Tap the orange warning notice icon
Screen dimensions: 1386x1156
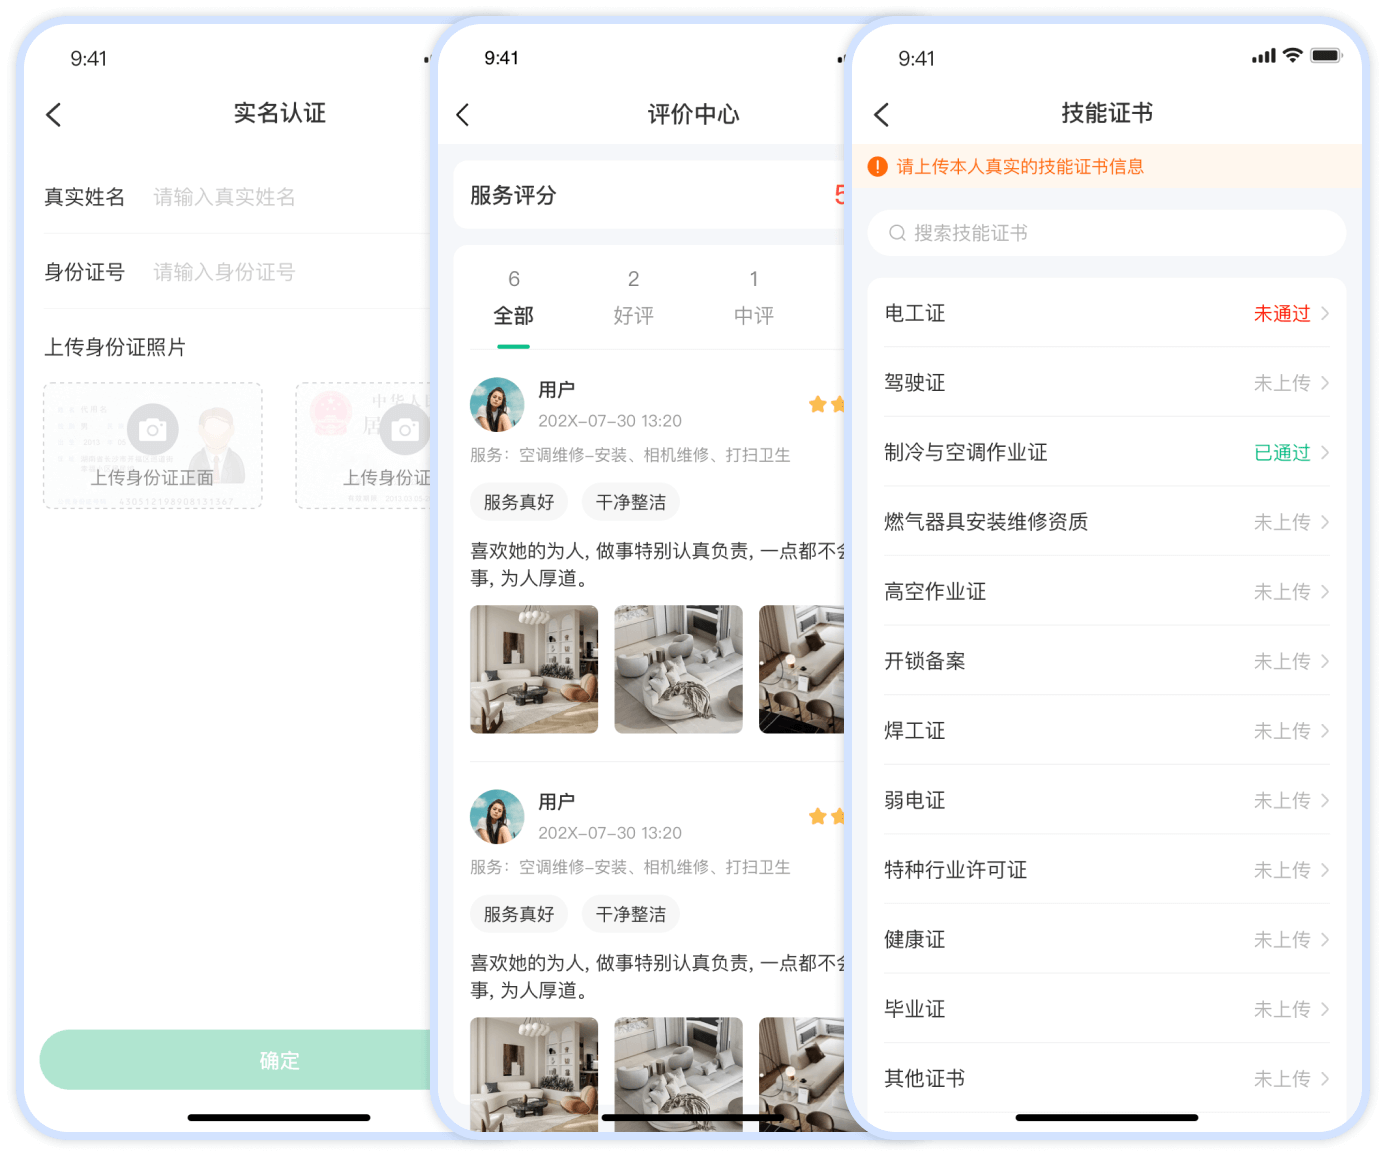pyautogui.click(x=878, y=167)
